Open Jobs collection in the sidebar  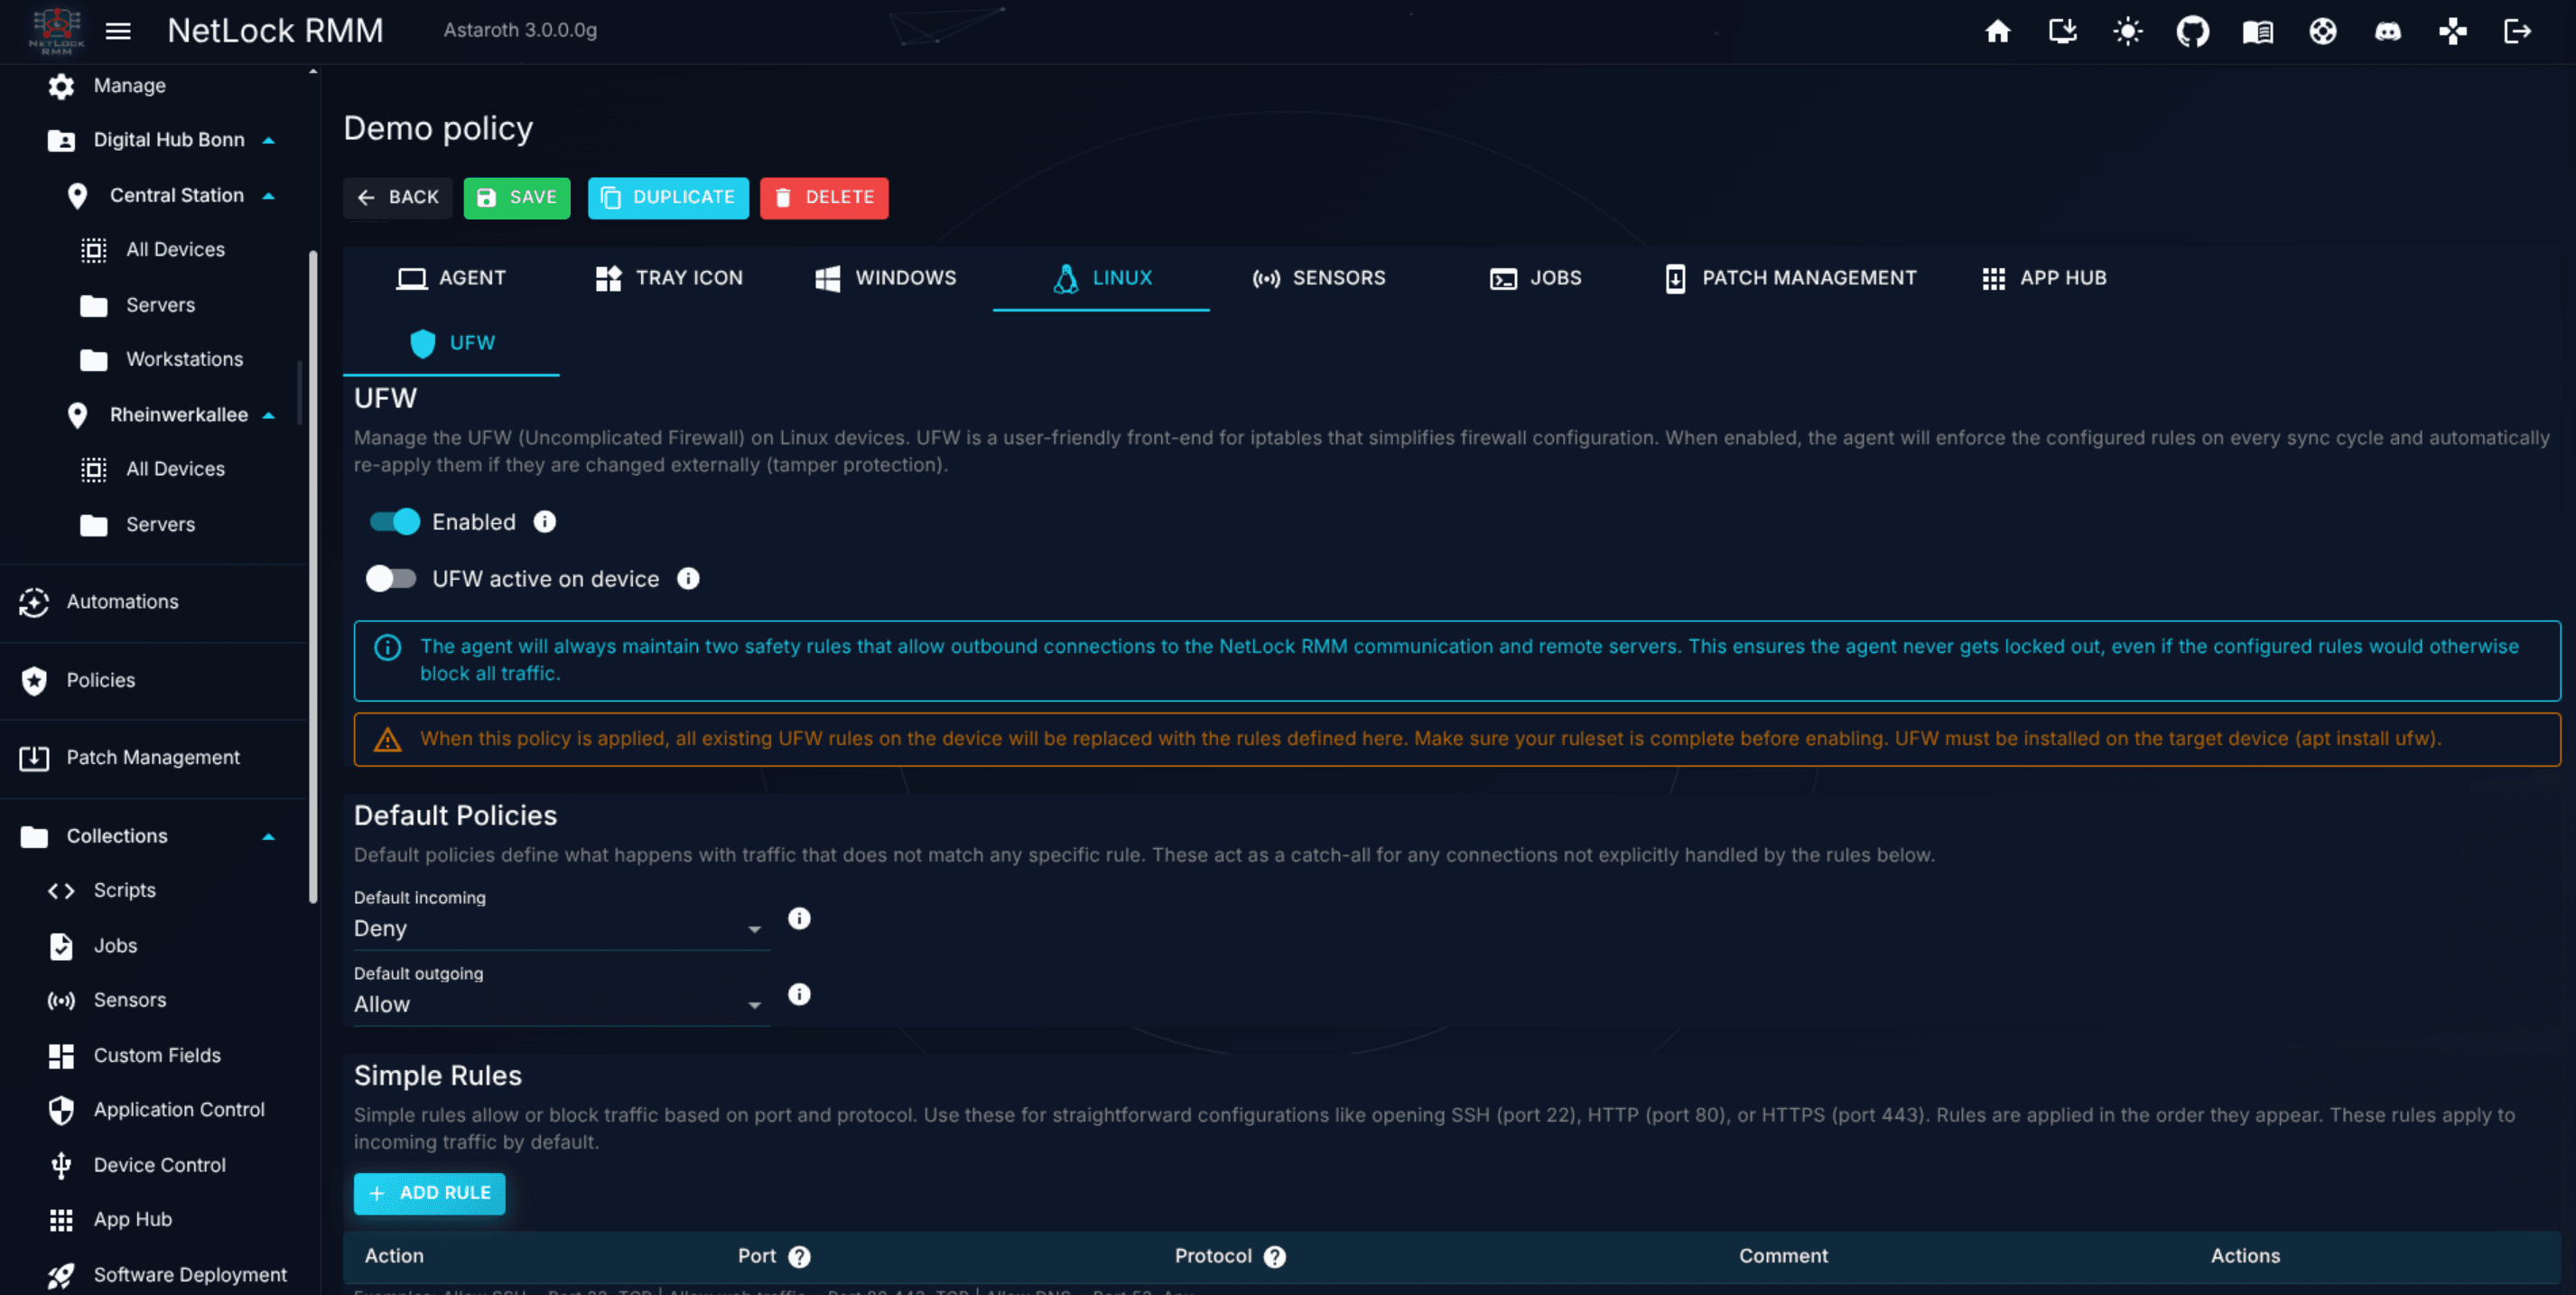115,946
